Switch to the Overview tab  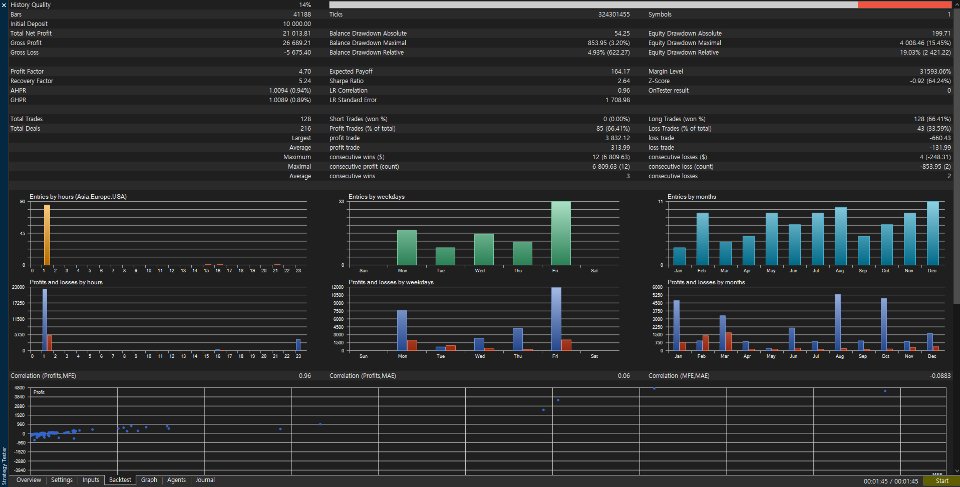tap(29, 480)
